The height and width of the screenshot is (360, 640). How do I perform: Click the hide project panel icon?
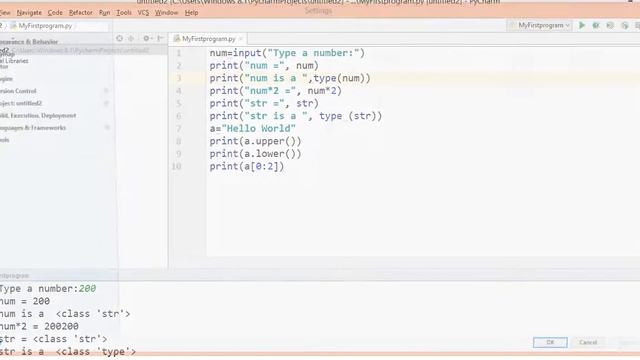pos(160,38)
